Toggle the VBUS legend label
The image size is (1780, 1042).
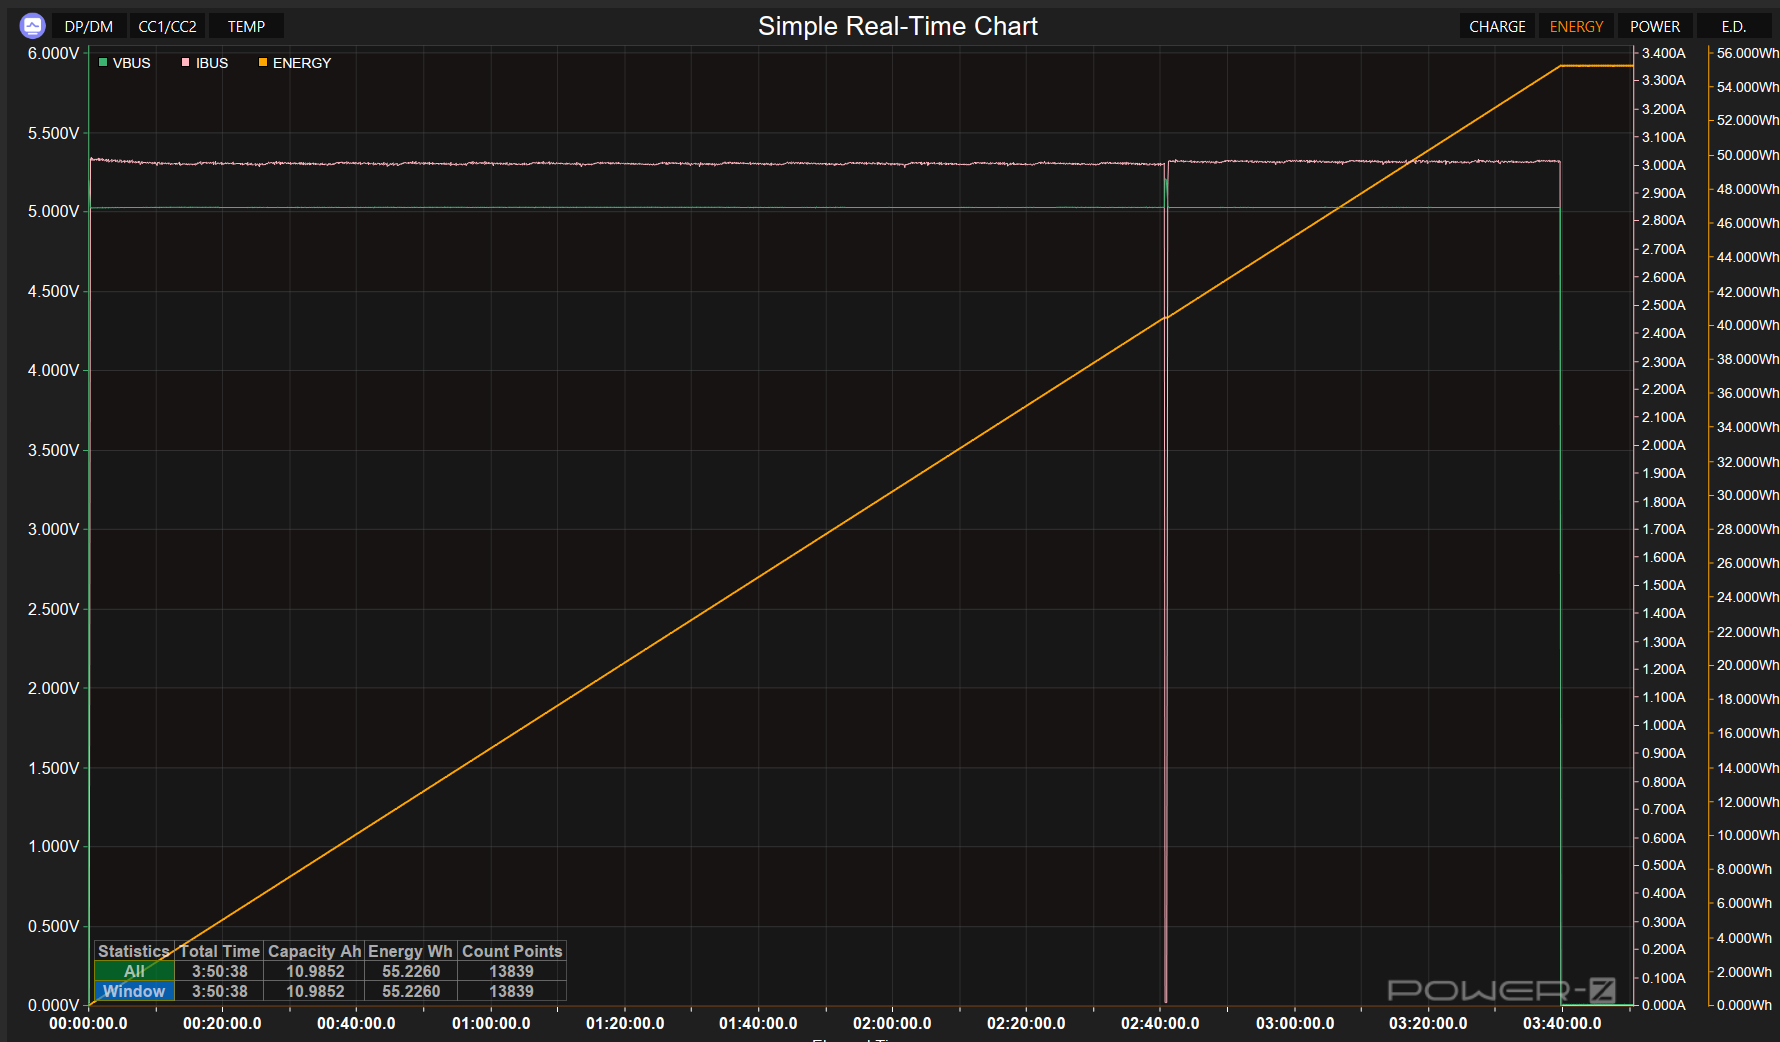coord(132,63)
